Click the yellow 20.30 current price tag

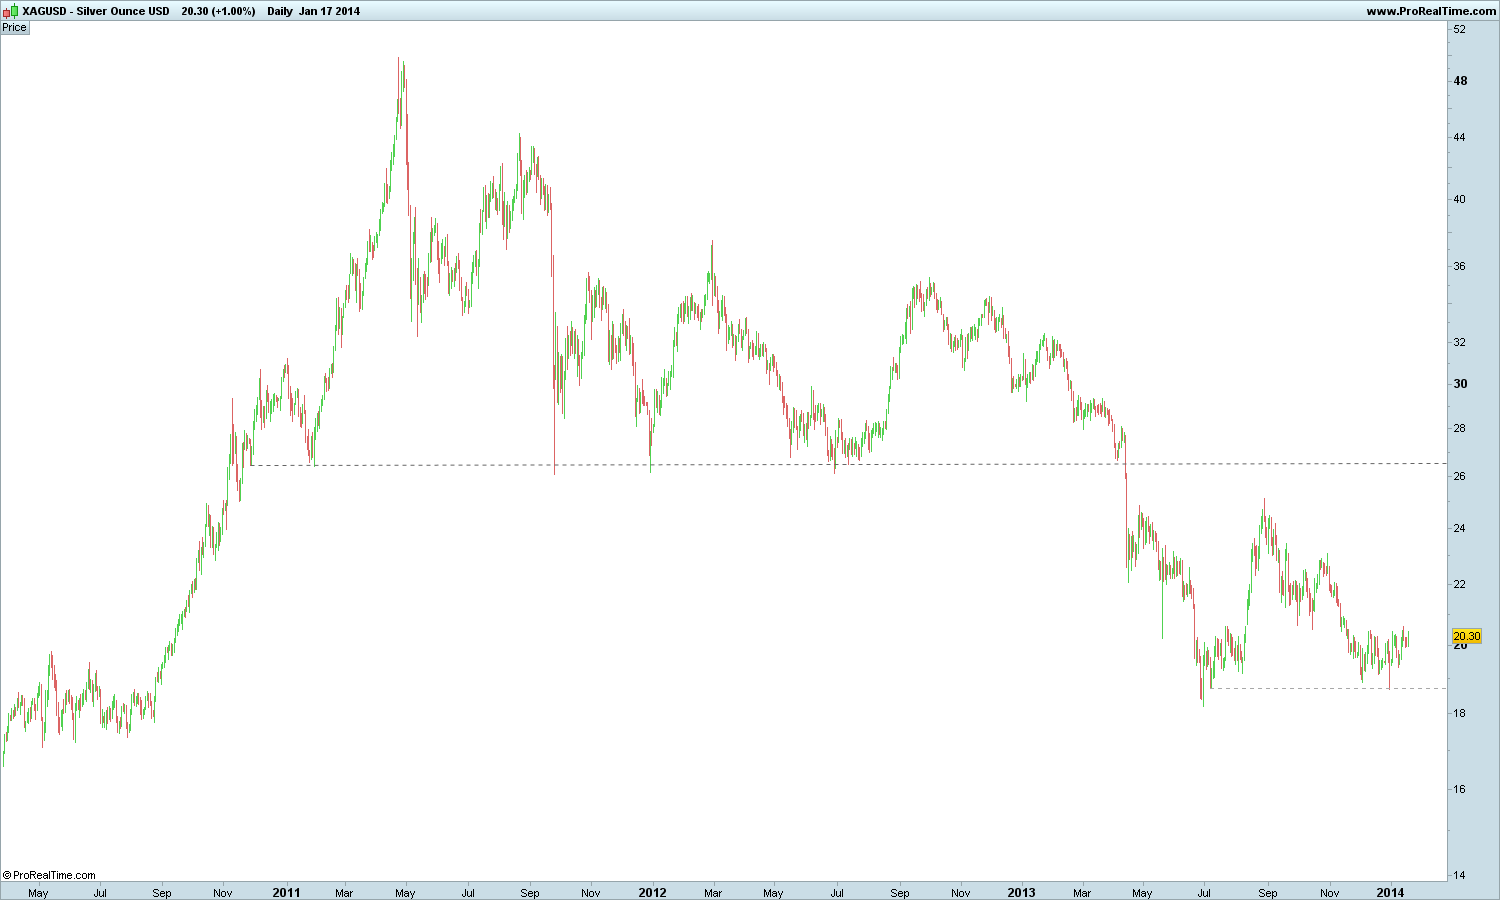1466,636
